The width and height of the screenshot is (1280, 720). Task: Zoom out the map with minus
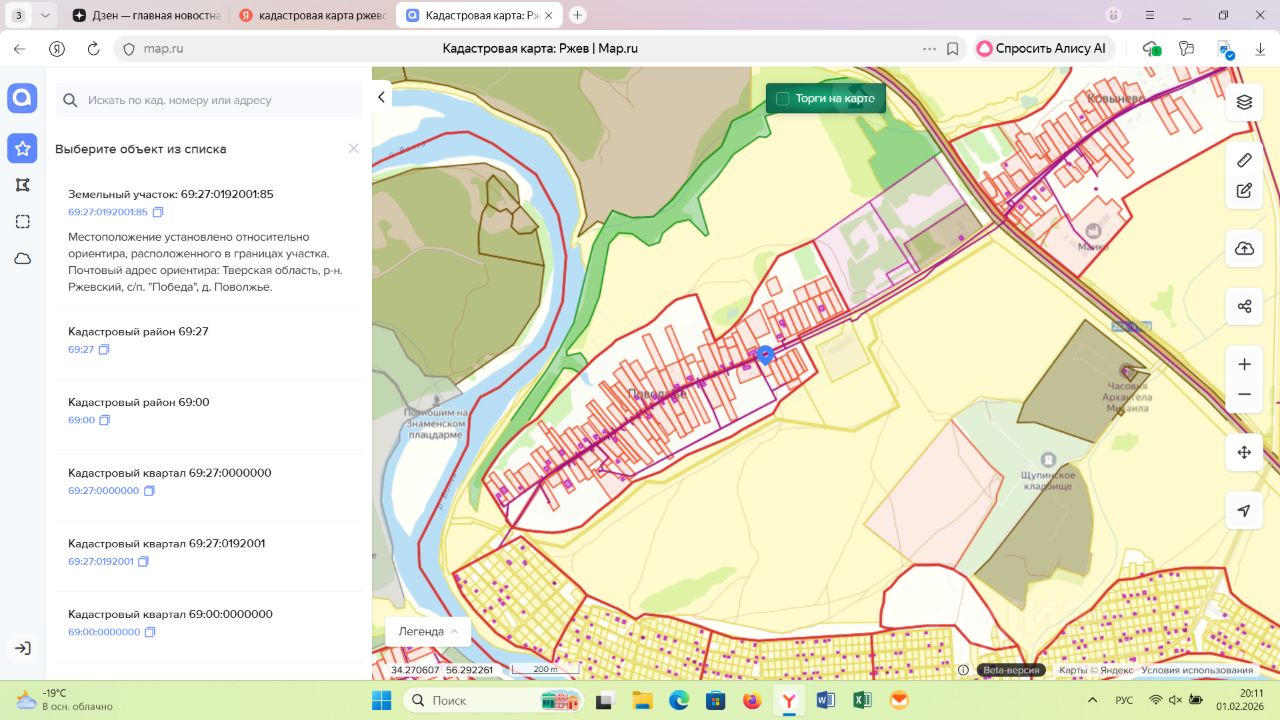(1244, 395)
